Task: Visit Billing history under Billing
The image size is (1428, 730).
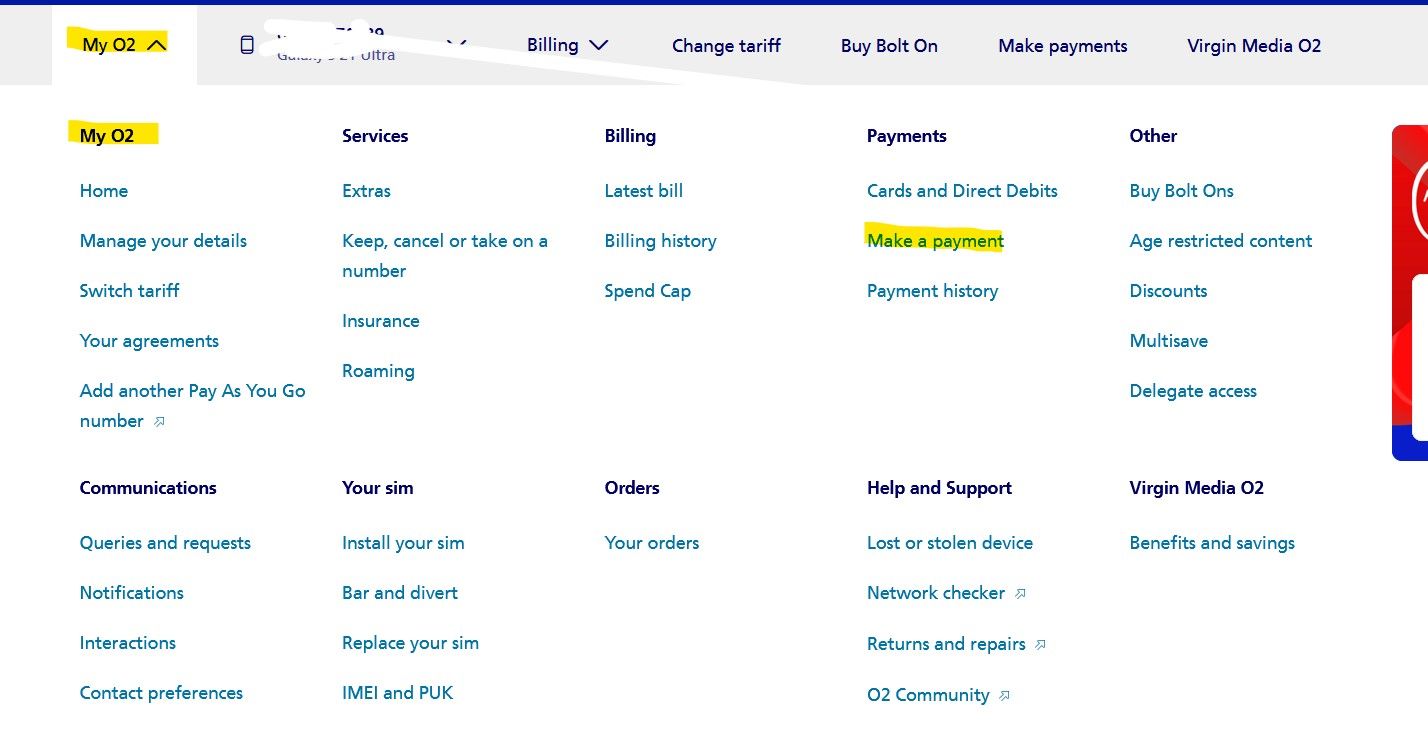Action: (660, 241)
